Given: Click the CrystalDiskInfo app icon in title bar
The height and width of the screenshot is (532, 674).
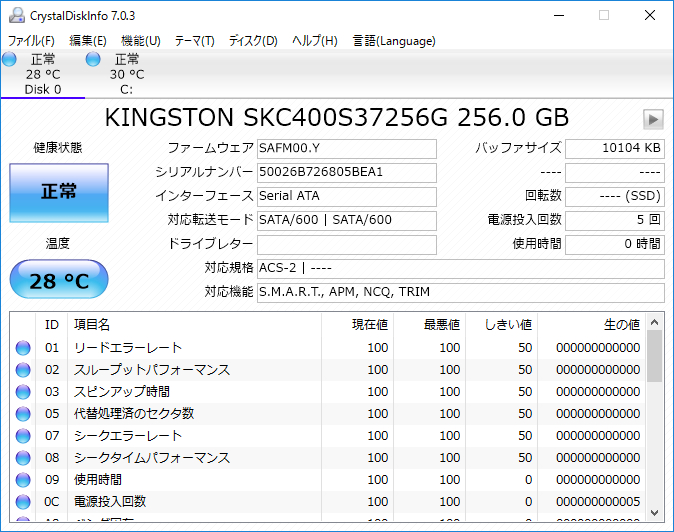Looking at the screenshot, I should [16, 15].
